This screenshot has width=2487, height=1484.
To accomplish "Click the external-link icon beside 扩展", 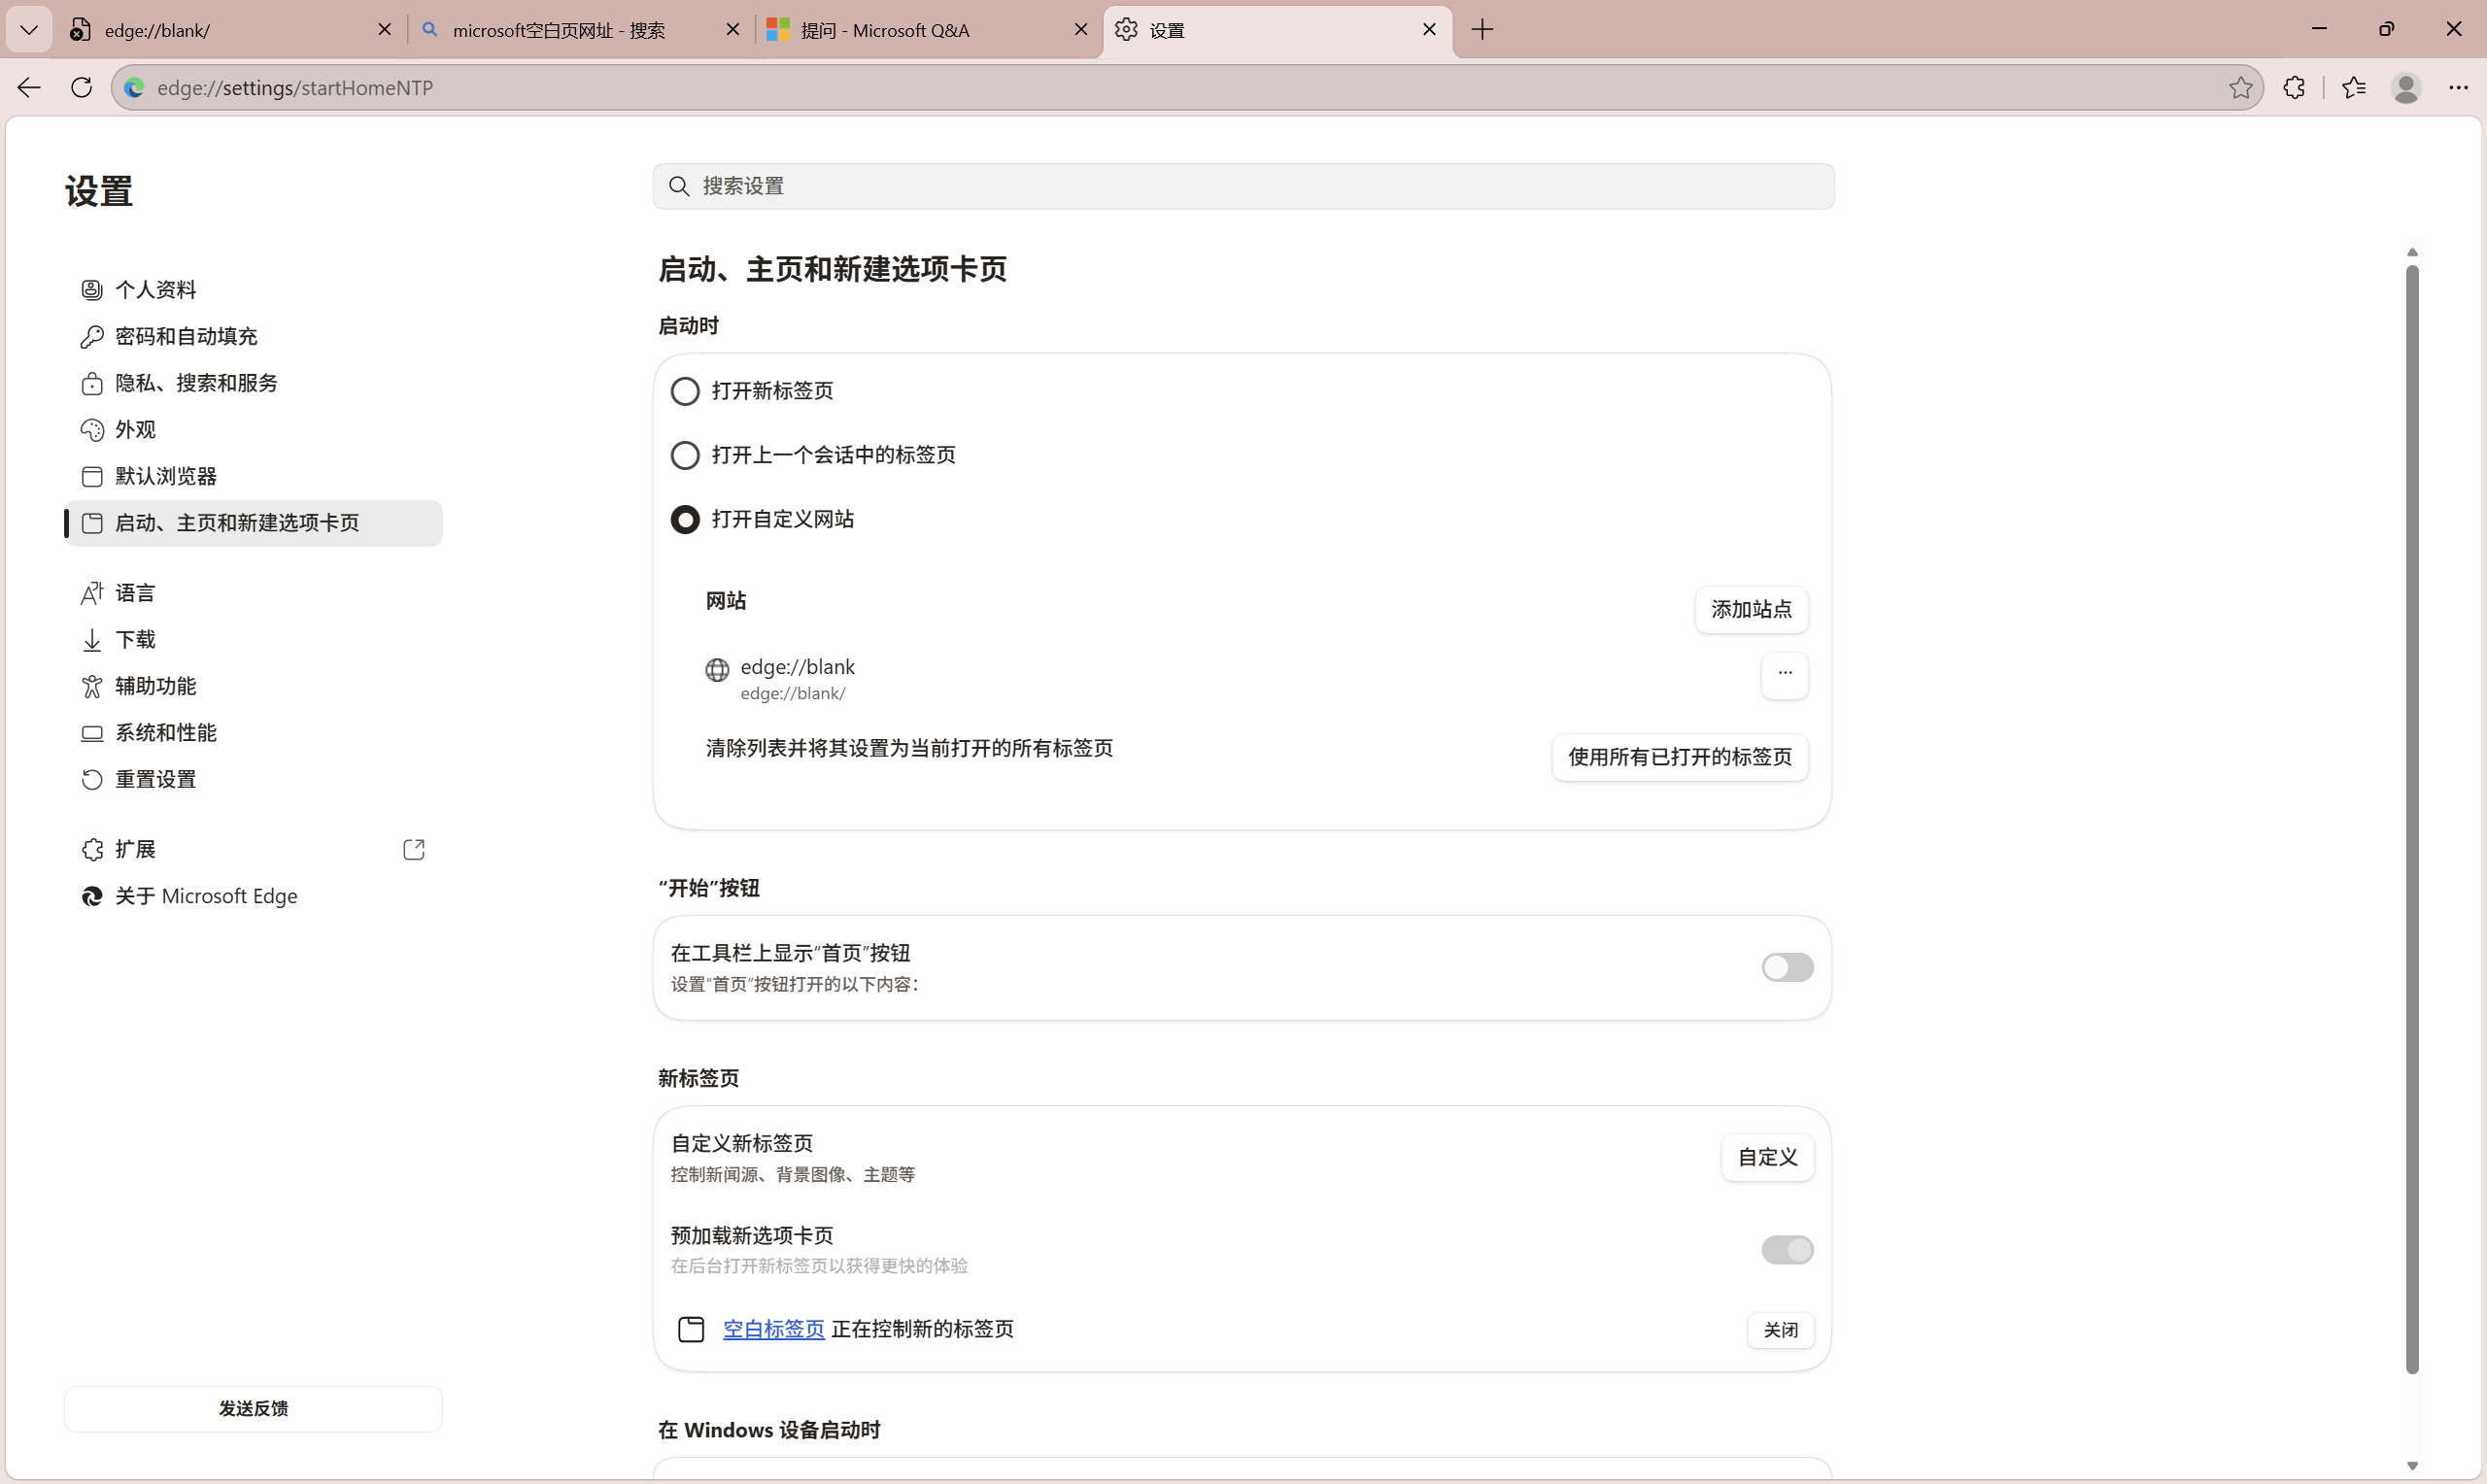I will [x=414, y=850].
